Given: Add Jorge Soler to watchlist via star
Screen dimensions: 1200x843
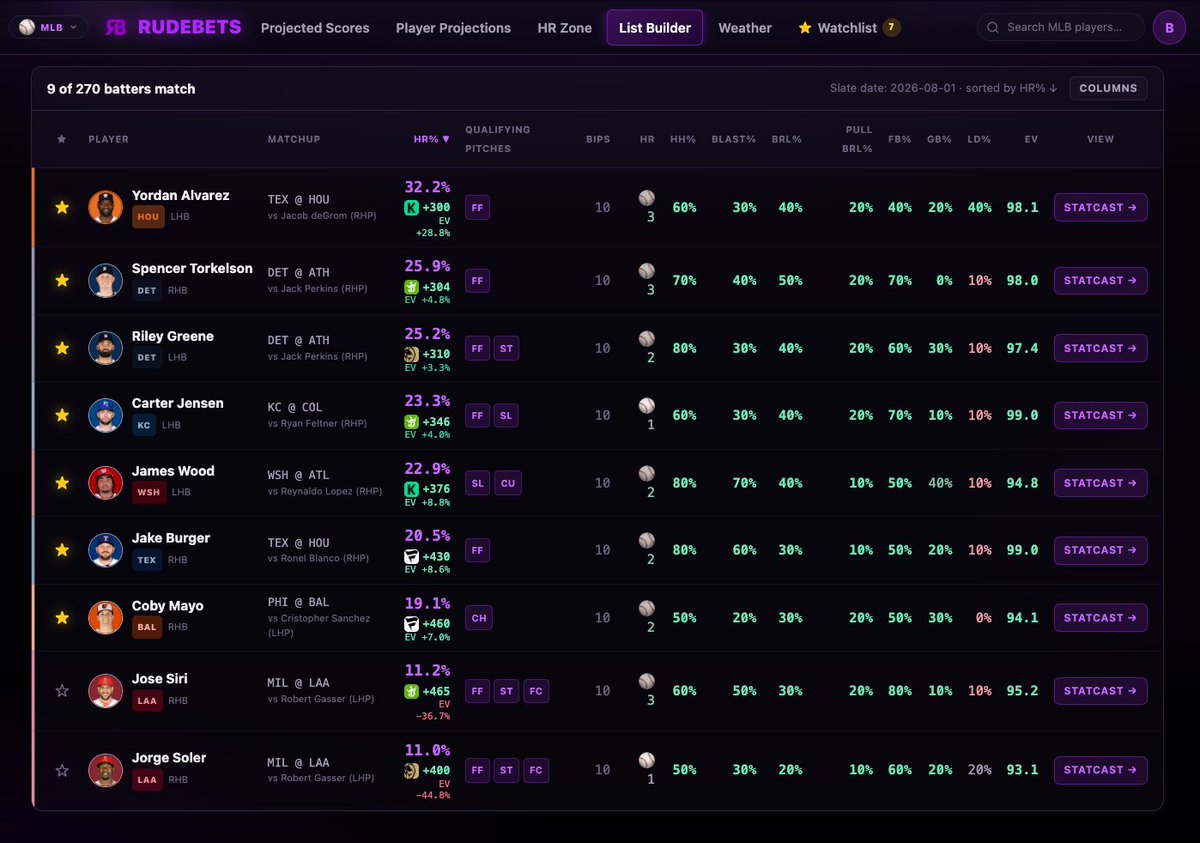Looking at the screenshot, I should (62, 770).
